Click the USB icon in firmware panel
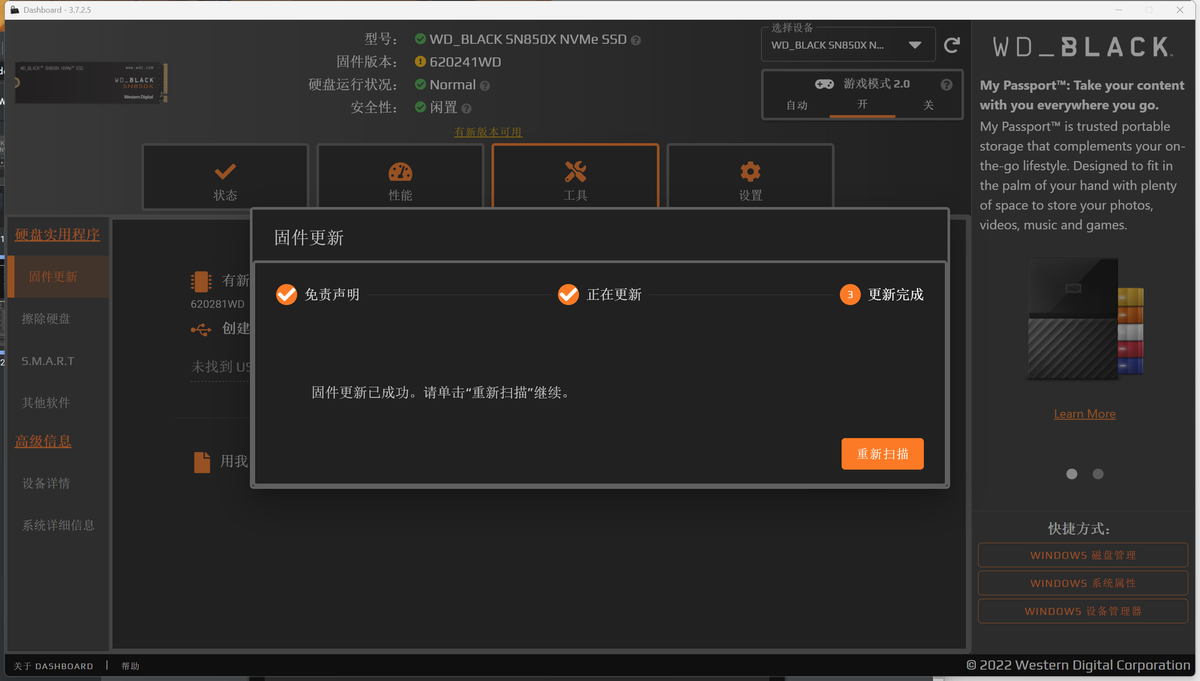The width and height of the screenshot is (1200, 681). point(201,328)
